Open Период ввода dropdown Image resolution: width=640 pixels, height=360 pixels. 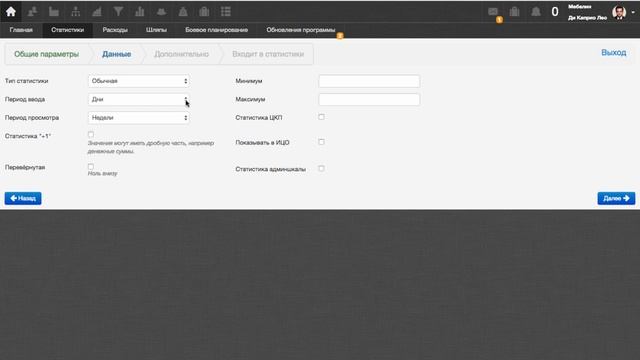coord(139,99)
